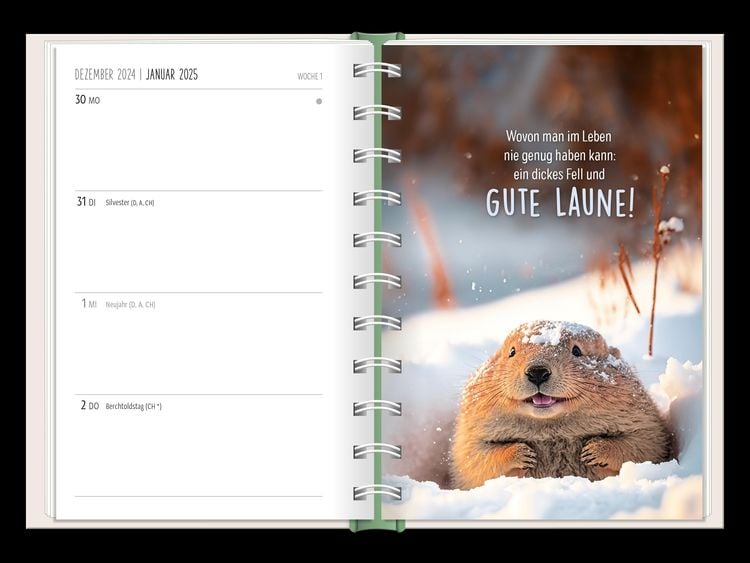Click the Berchtoldstag (CH *) holiday text
The width and height of the screenshot is (750, 563).
(133, 407)
